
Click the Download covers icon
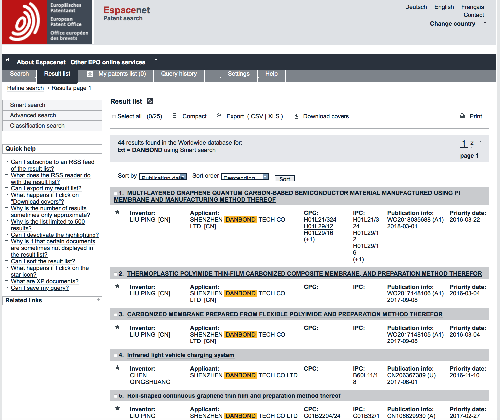(296, 116)
